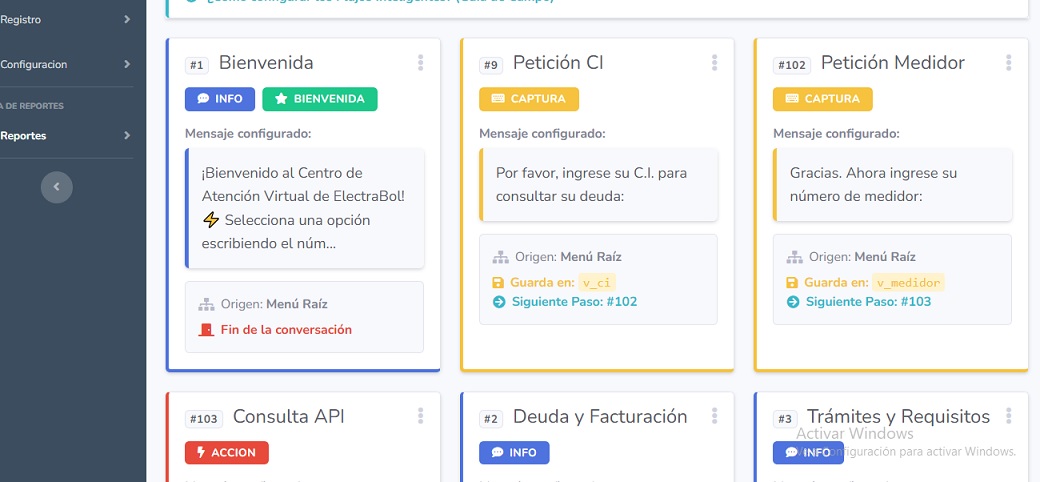Click the INFO badge on Bienvenida card
This screenshot has height=482, width=1040.
pos(220,99)
